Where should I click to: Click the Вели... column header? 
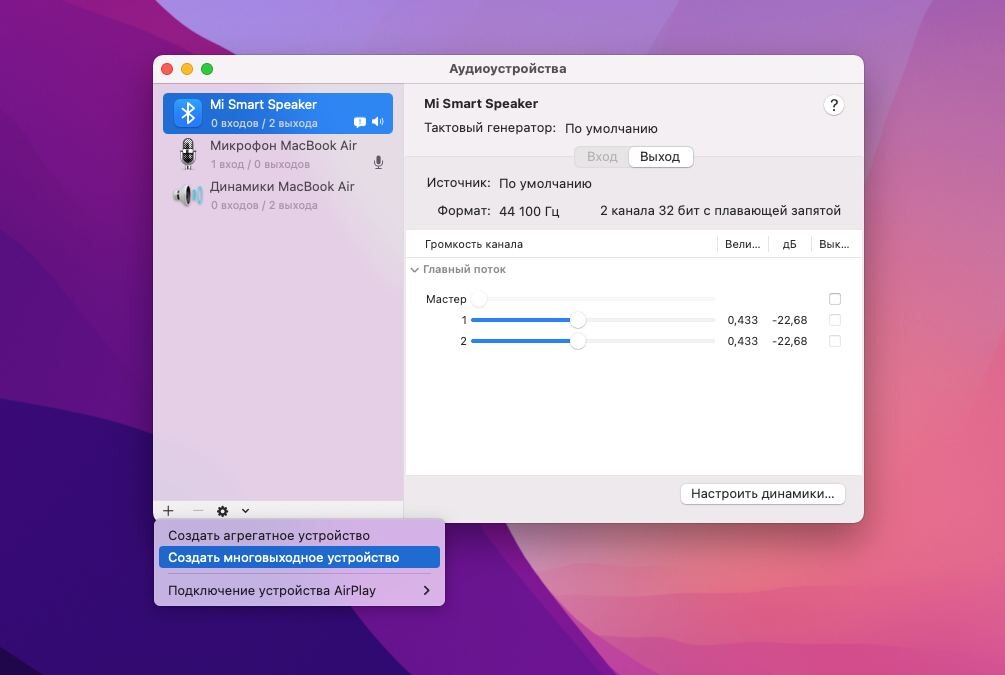742,244
